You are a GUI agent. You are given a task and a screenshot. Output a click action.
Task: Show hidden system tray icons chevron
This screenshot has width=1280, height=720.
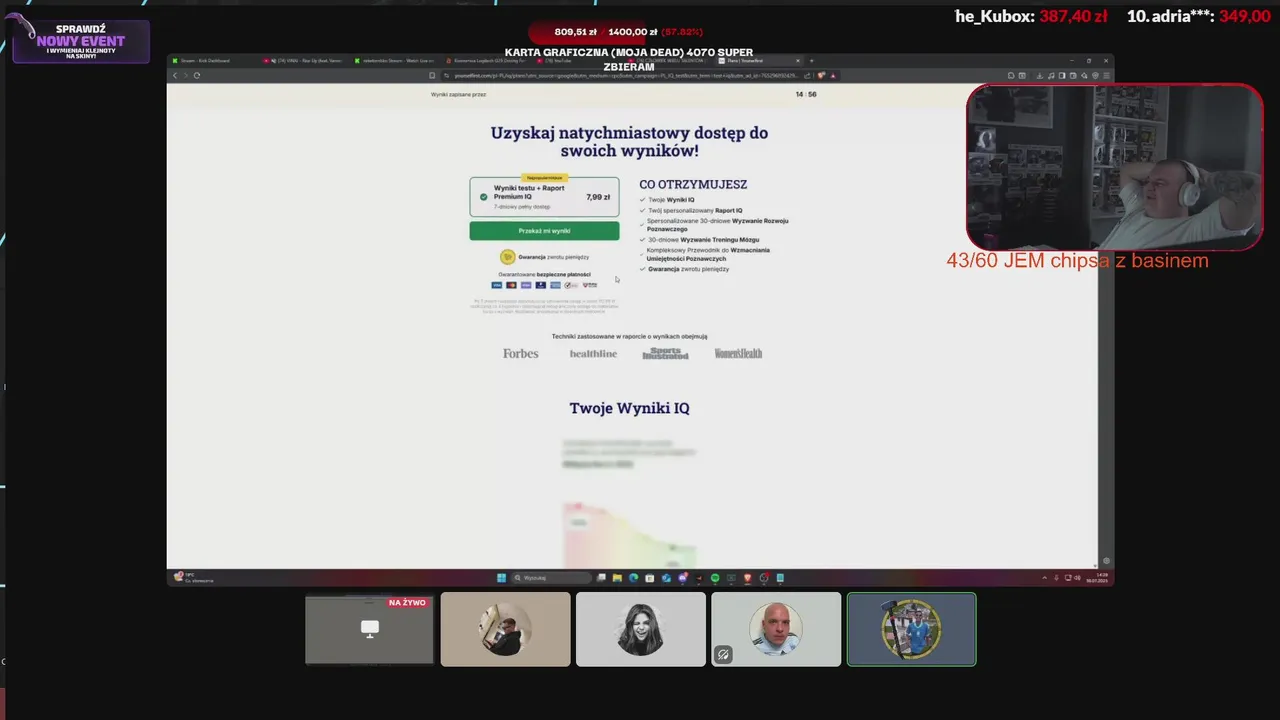click(x=1044, y=578)
